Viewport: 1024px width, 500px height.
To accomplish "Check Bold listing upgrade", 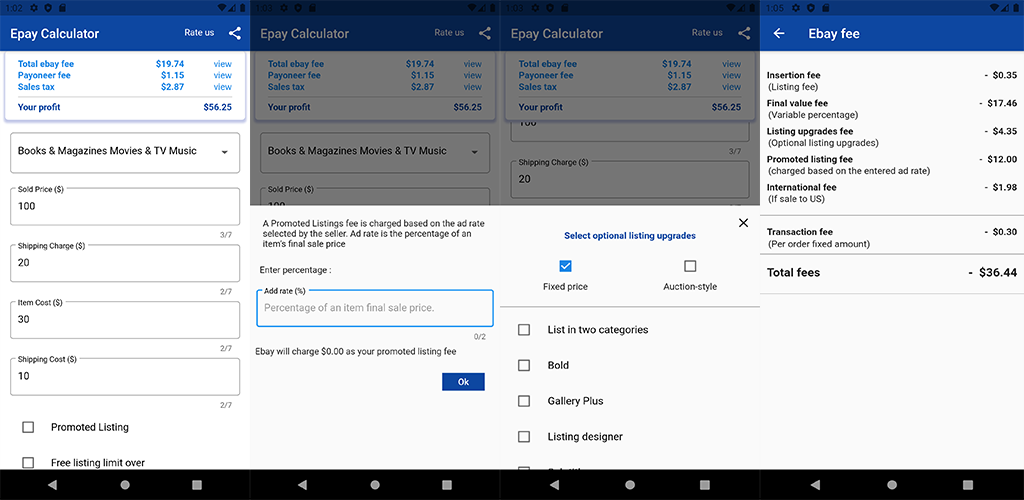I will 524,366.
